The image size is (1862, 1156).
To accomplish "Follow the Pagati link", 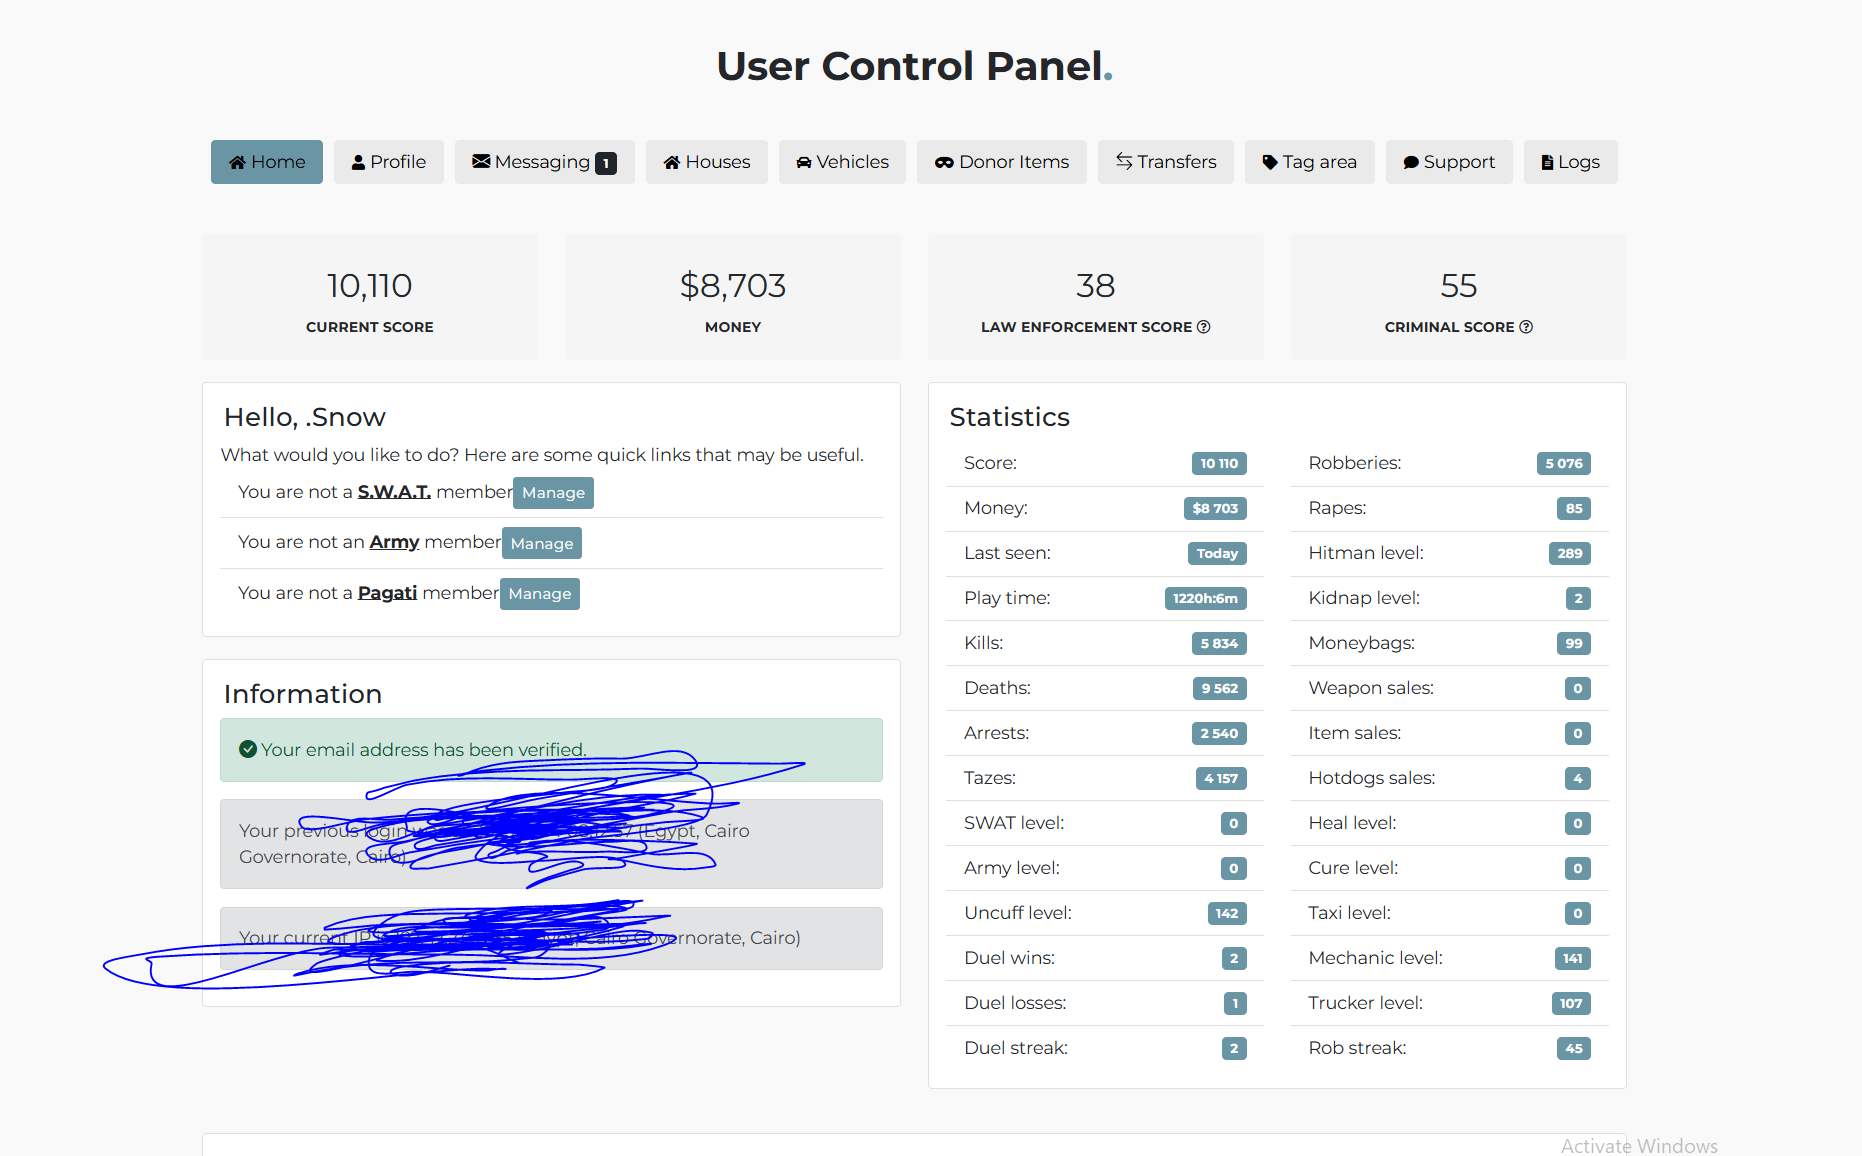I will click(387, 593).
